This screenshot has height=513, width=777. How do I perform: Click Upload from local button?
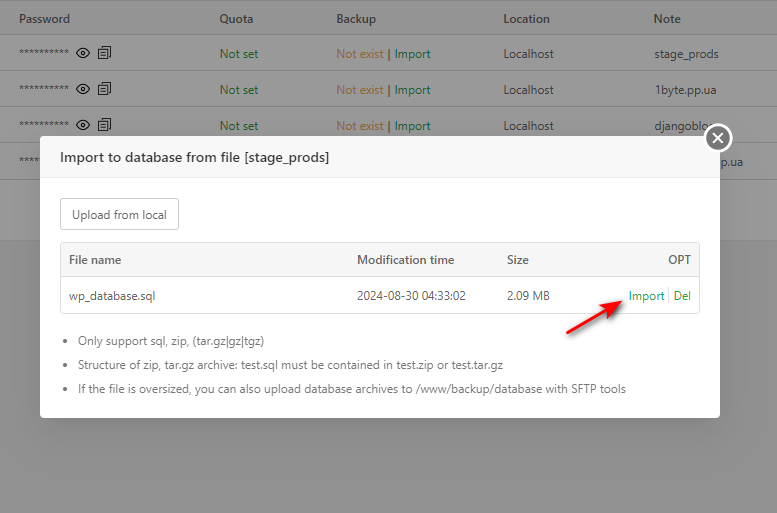click(x=119, y=215)
